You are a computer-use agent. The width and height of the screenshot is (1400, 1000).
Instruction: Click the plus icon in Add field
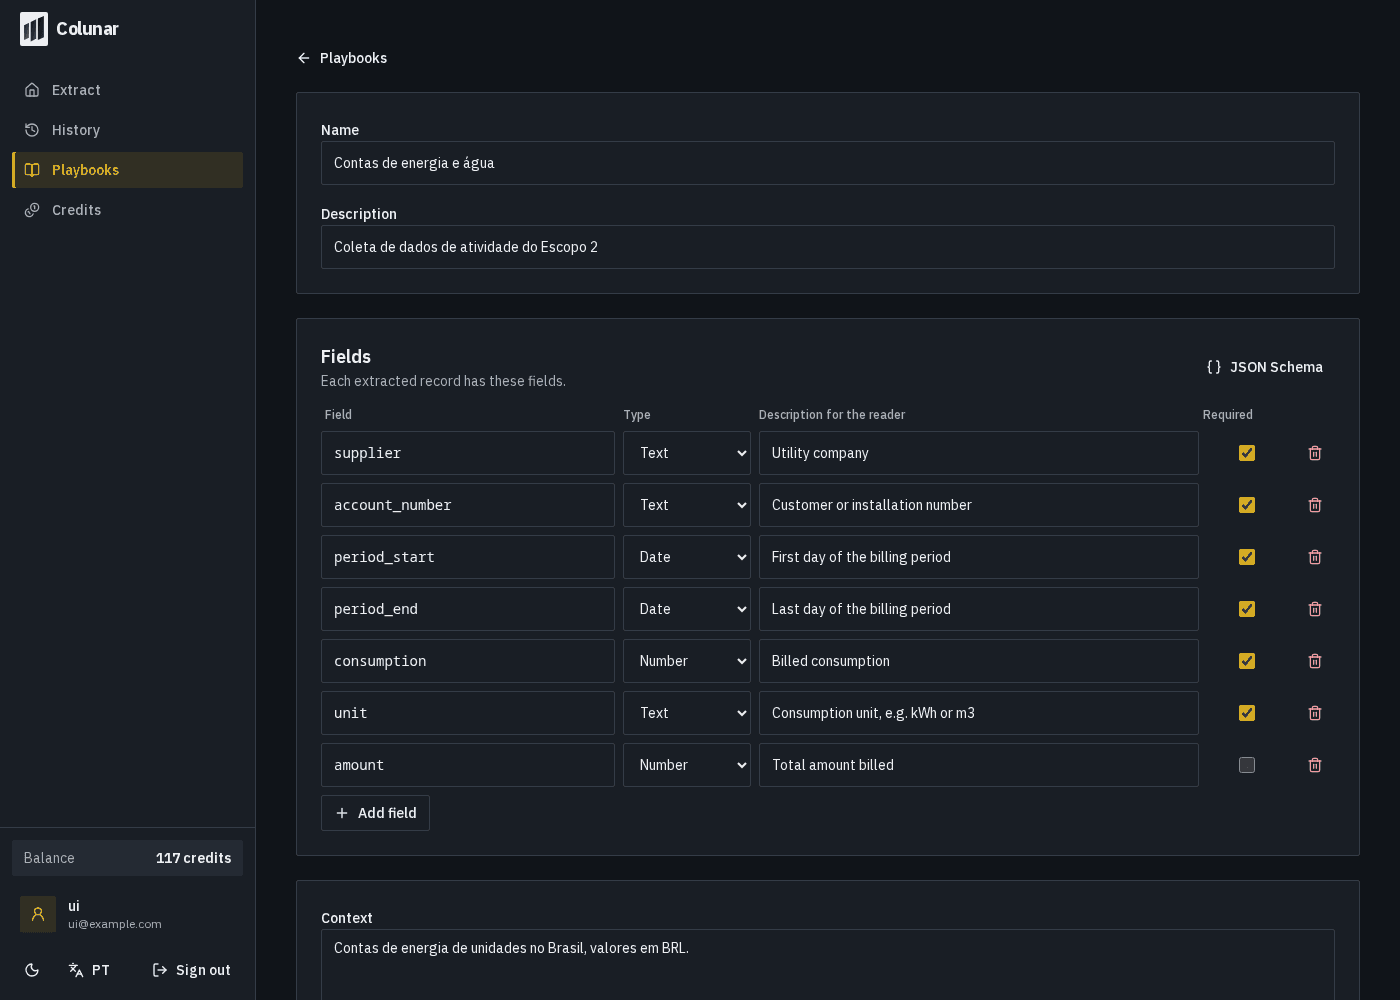pos(342,813)
